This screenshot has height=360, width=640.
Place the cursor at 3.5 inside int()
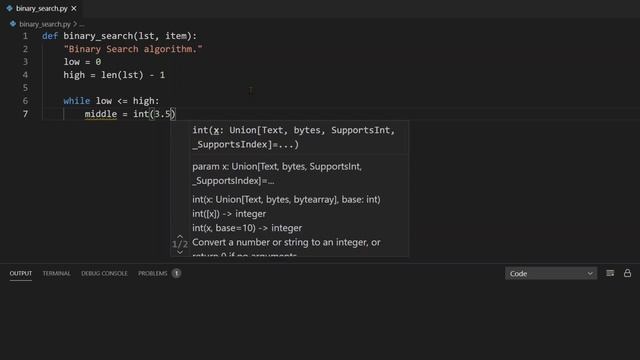point(162,114)
